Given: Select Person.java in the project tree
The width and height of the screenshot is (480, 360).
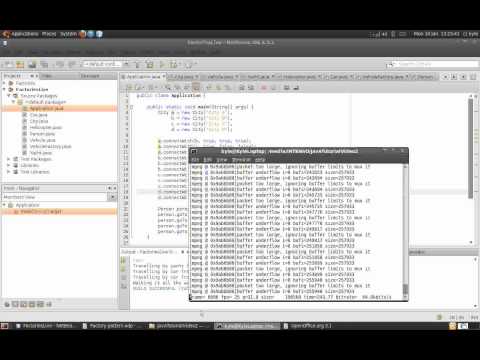Looking at the screenshot, I should (42, 134).
